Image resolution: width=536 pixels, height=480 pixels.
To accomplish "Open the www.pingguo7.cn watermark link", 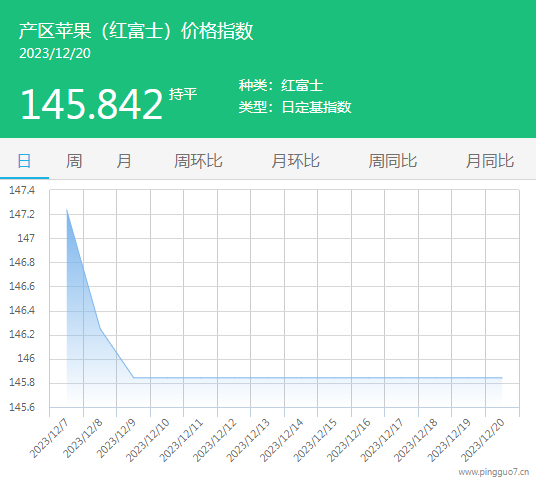I will coord(494,472).
